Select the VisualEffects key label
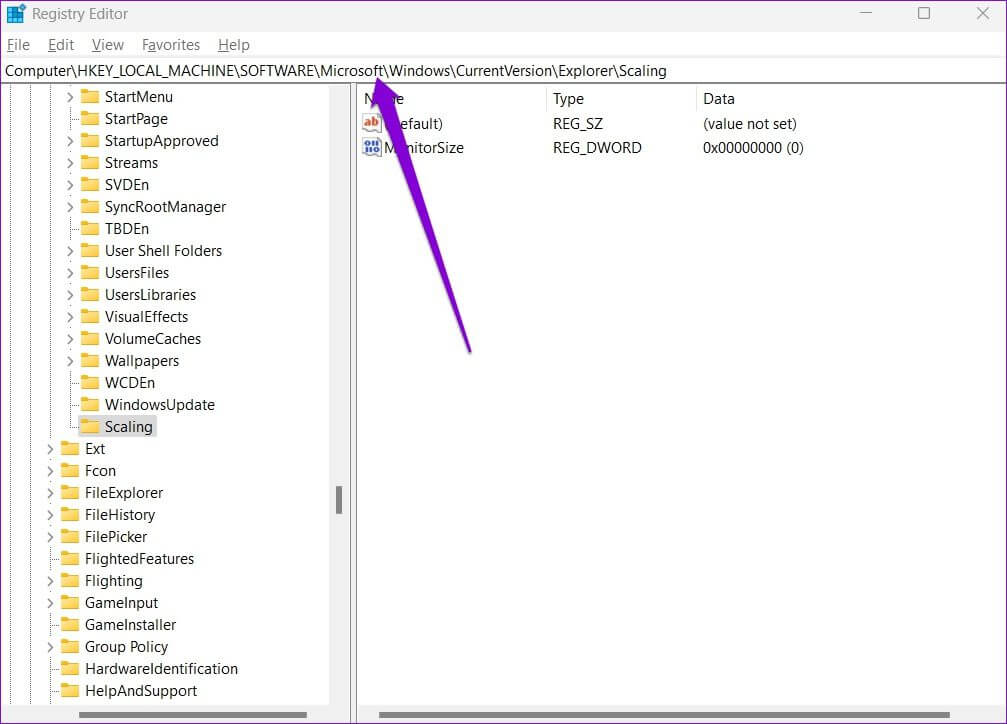This screenshot has width=1007, height=724. [146, 317]
